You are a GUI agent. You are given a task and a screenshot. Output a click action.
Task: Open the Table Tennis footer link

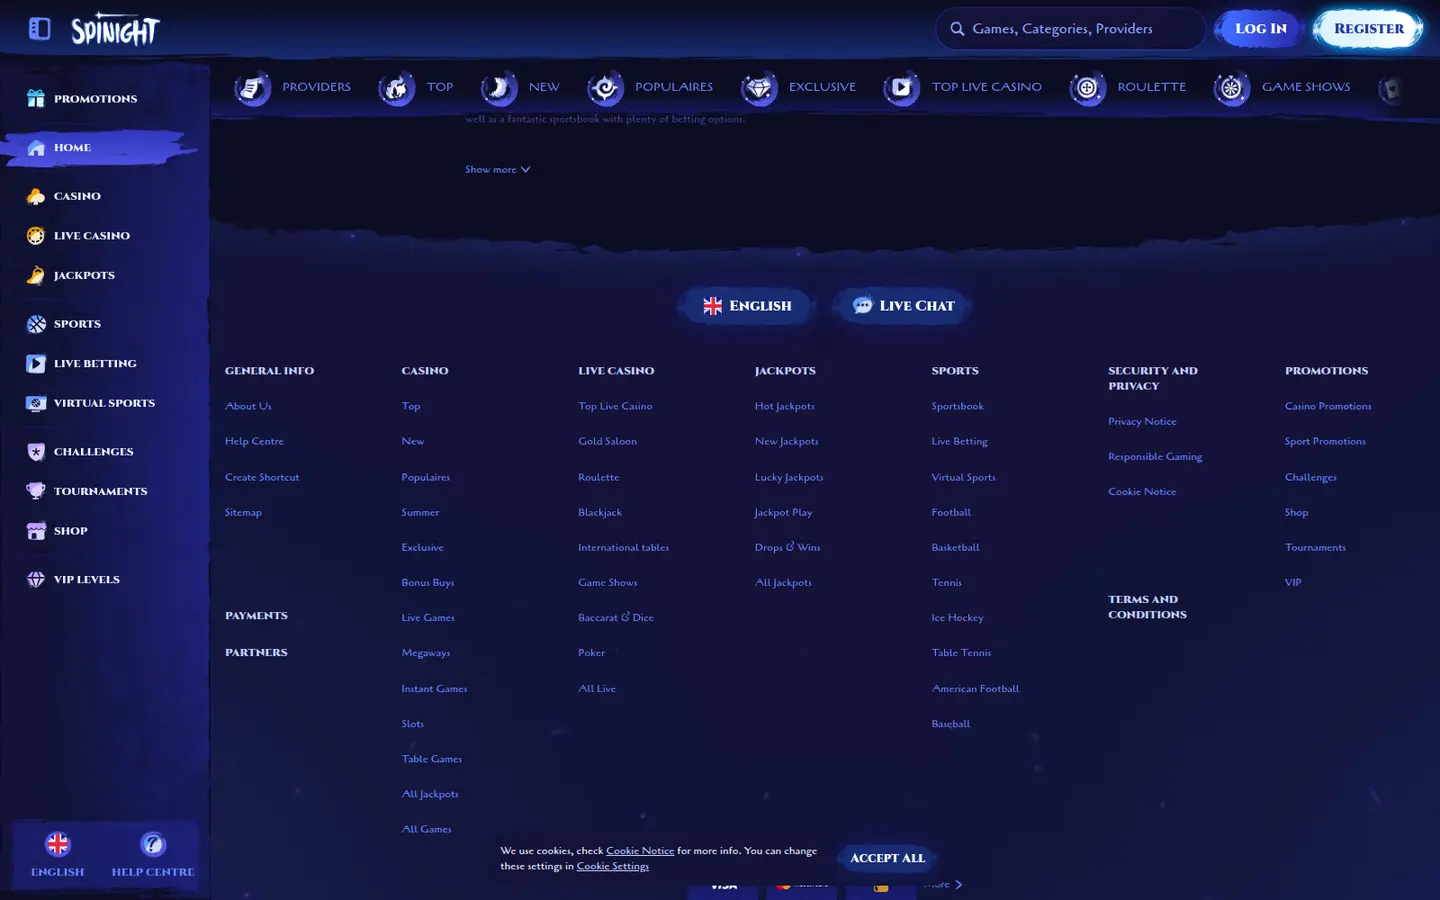click(961, 653)
